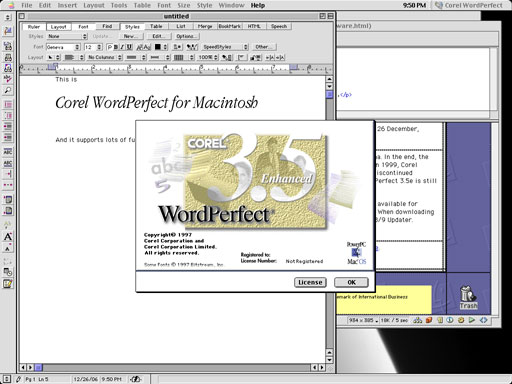Viewport: 512px width, 384px height.
Task: Click the magnifying glass find icon
Action: click(8, 90)
